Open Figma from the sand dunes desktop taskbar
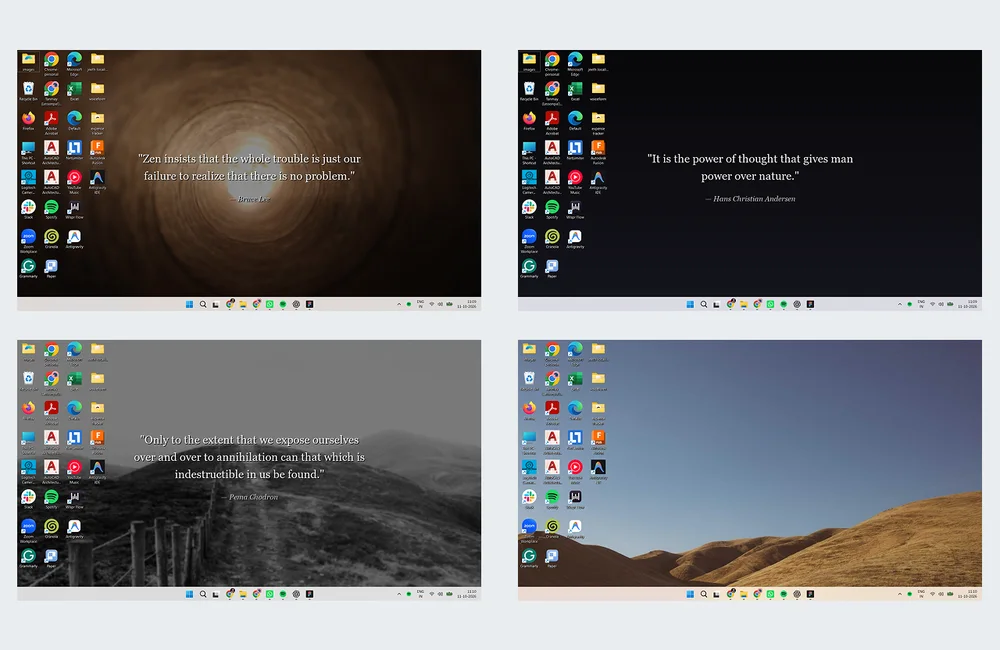Viewport: 1000px width, 650px height. point(810,594)
